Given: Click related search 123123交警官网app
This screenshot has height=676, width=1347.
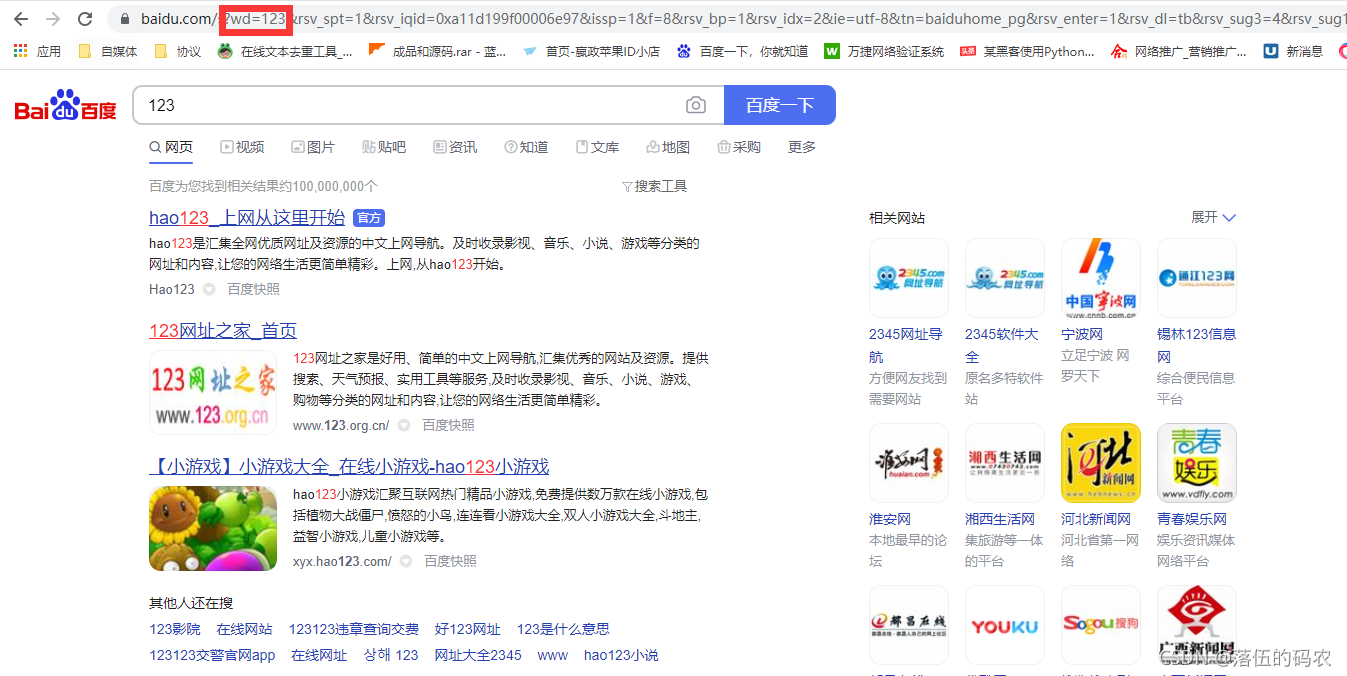Looking at the screenshot, I should pyautogui.click(x=212, y=656).
